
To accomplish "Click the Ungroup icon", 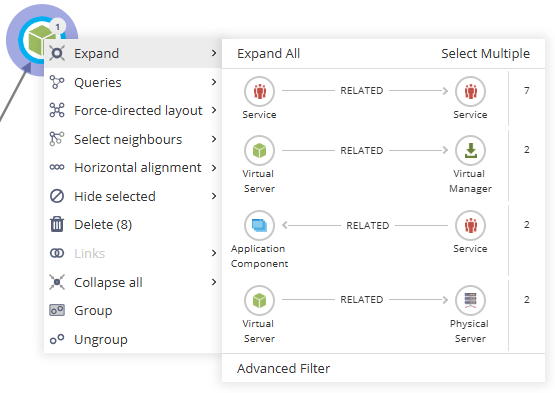I will [57, 339].
